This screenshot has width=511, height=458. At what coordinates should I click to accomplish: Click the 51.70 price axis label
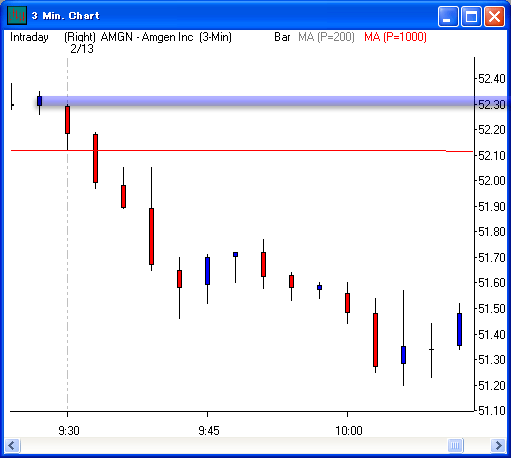[492, 258]
